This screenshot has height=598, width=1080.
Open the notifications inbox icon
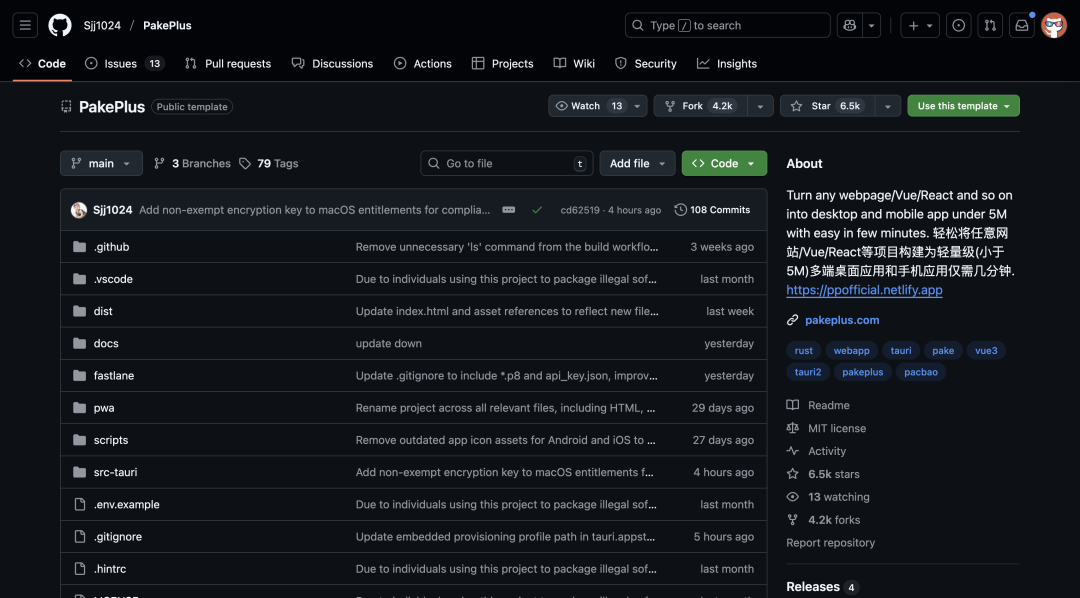(1021, 25)
